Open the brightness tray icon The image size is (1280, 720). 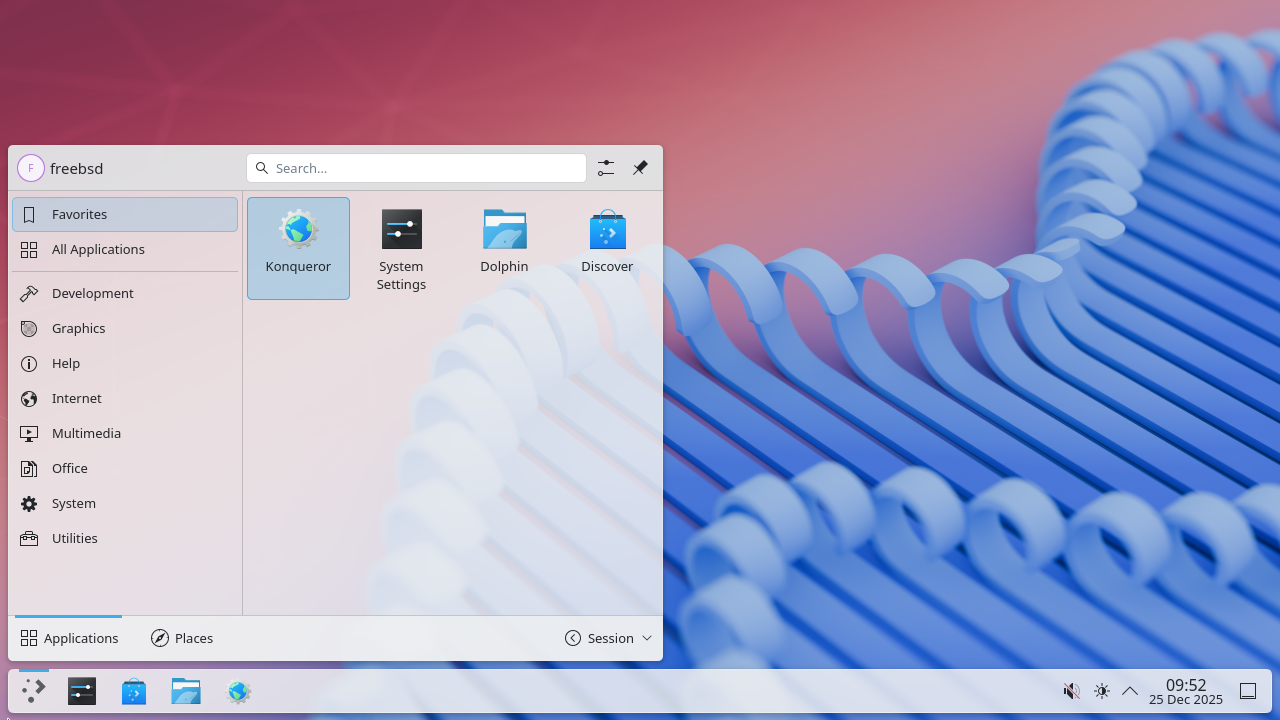point(1102,691)
